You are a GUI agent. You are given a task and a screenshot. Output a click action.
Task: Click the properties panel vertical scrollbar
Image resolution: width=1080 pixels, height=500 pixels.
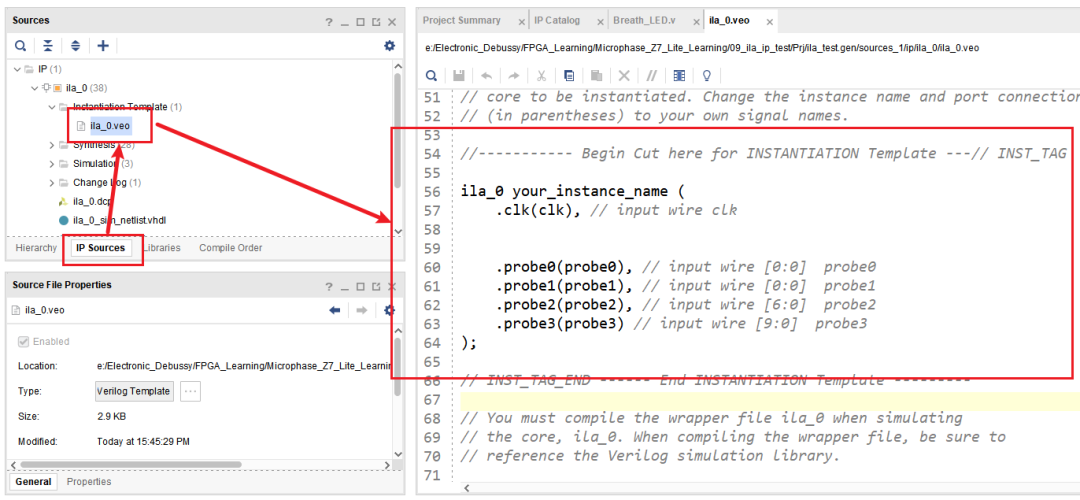pyautogui.click(x=397, y=365)
